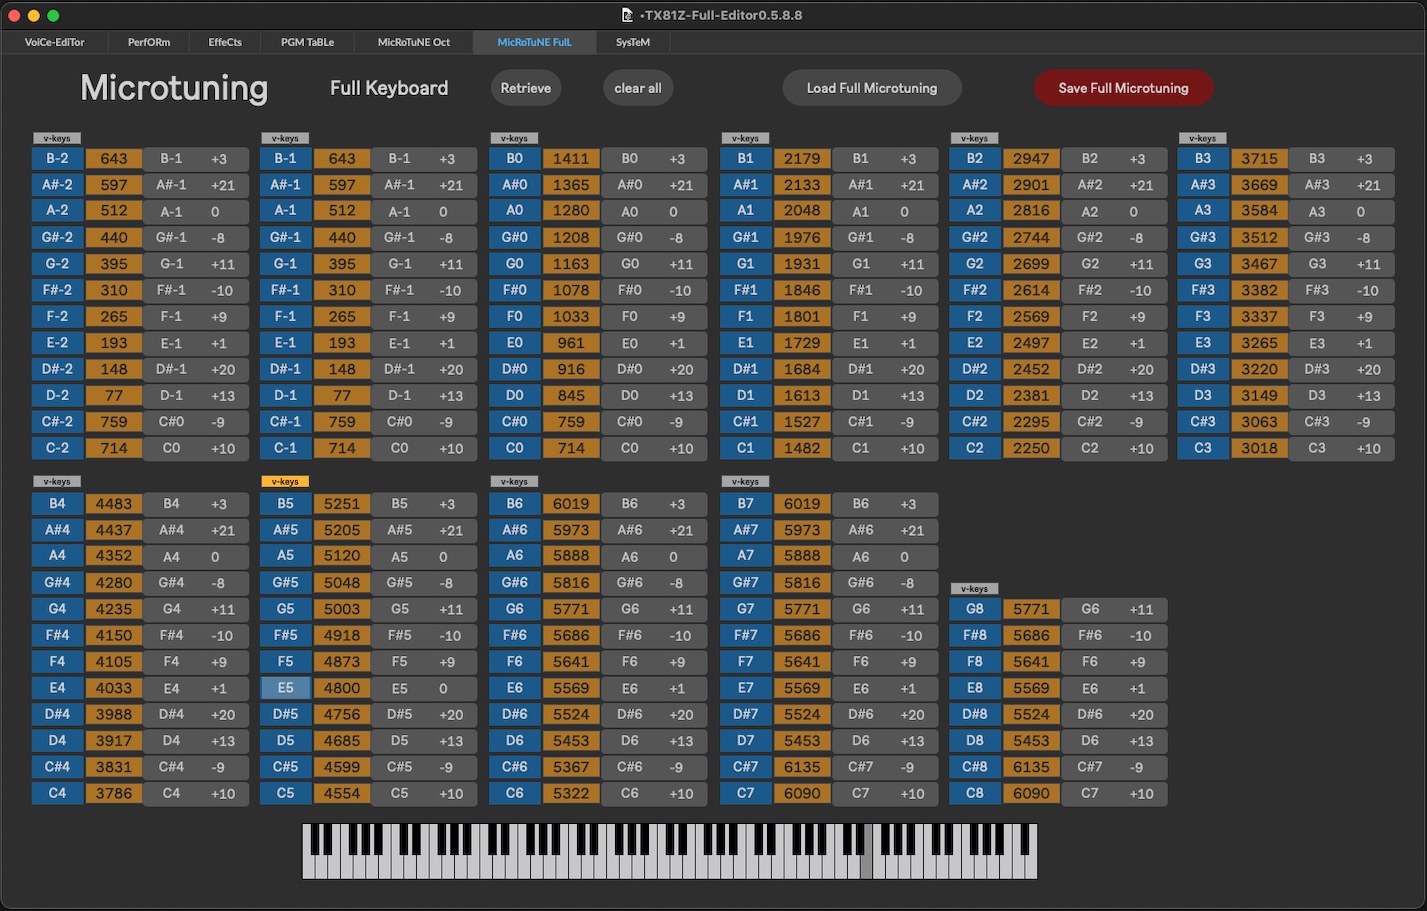Select the blue A#1 note button
This screenshot has height=911, width=1427.
tap(746, 185)
